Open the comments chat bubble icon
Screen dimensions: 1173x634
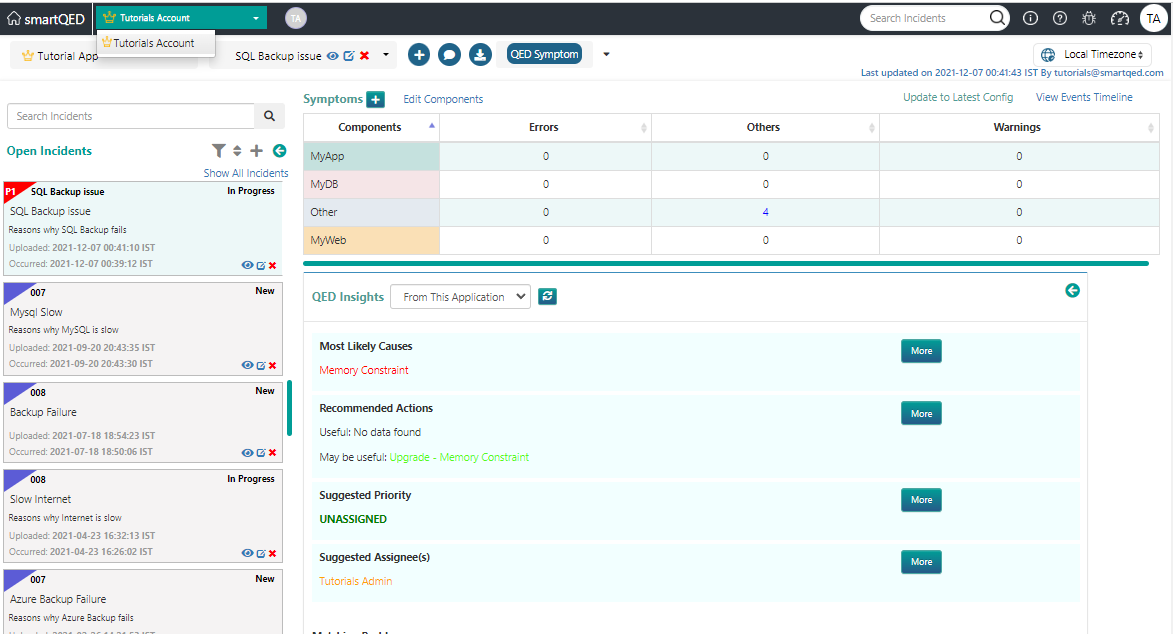450,55
